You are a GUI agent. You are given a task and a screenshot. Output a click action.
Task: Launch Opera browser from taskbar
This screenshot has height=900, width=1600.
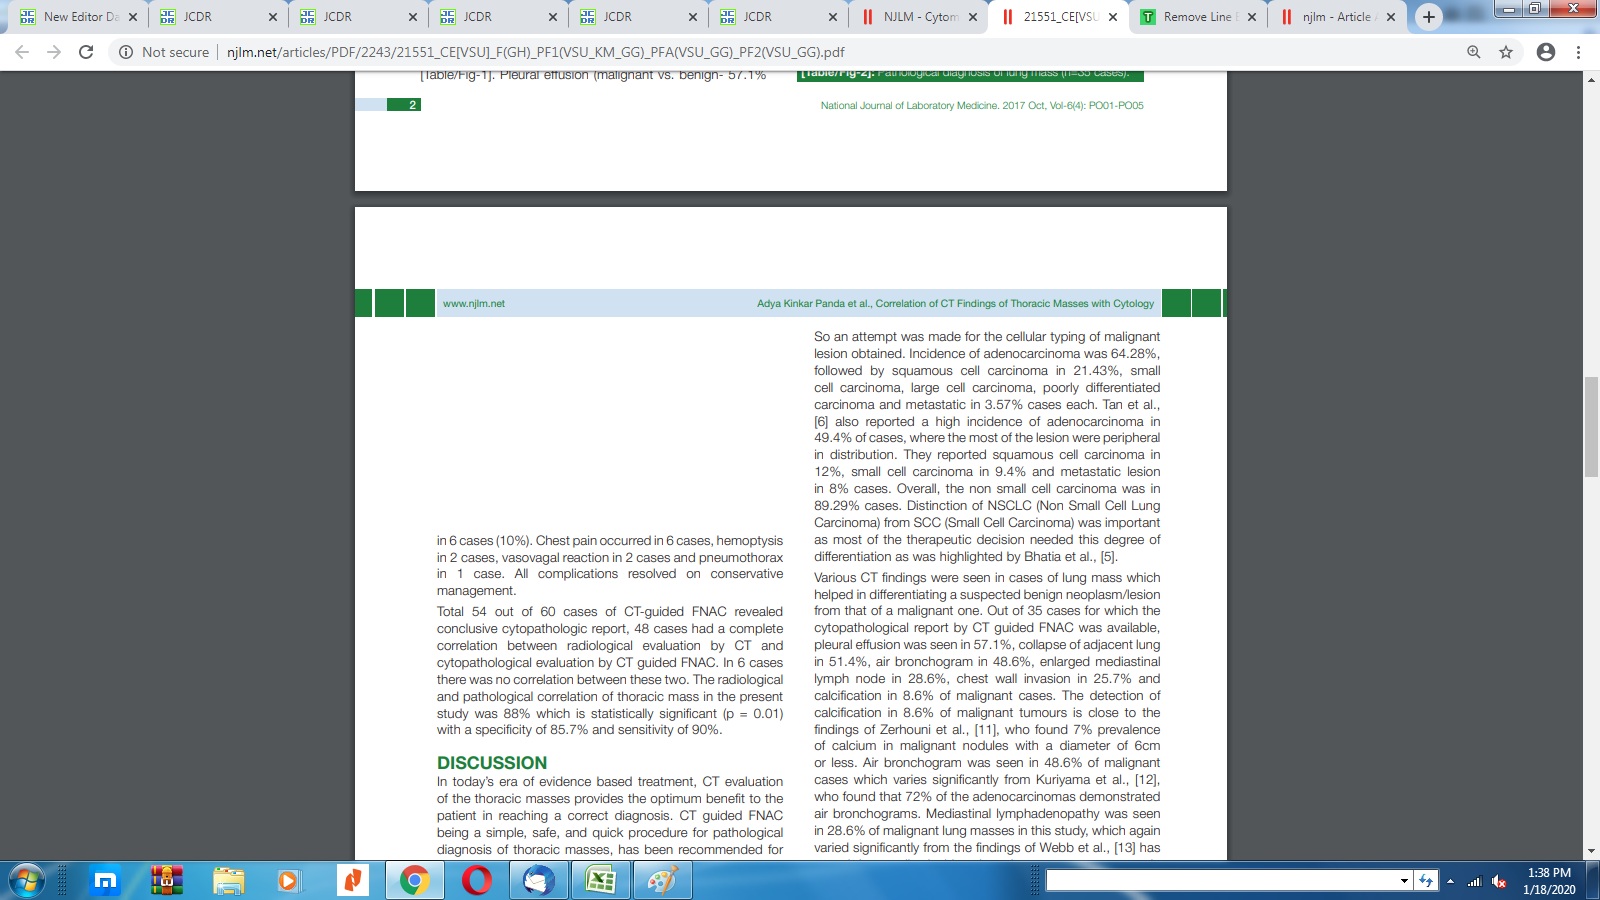click(477, 881)
